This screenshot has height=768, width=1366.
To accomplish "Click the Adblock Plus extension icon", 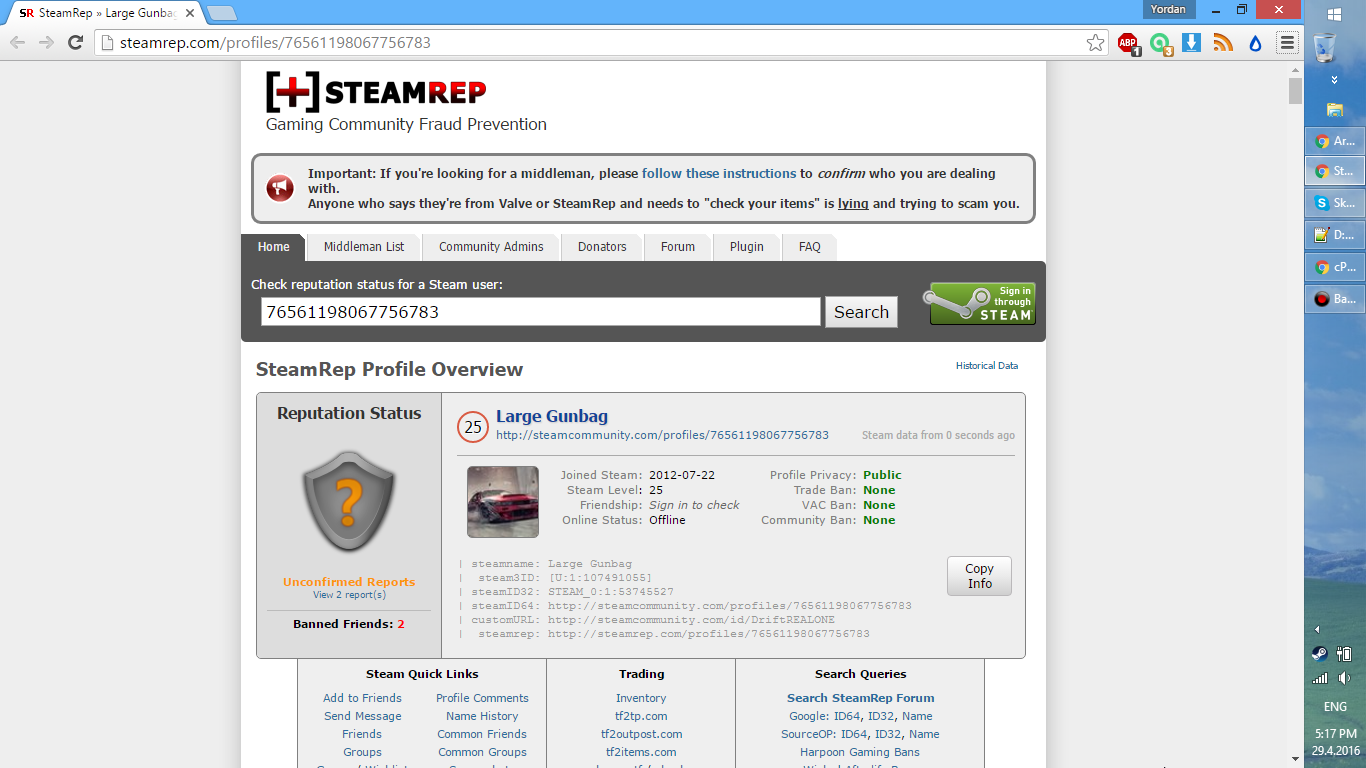I will [x=1128, y=43].
